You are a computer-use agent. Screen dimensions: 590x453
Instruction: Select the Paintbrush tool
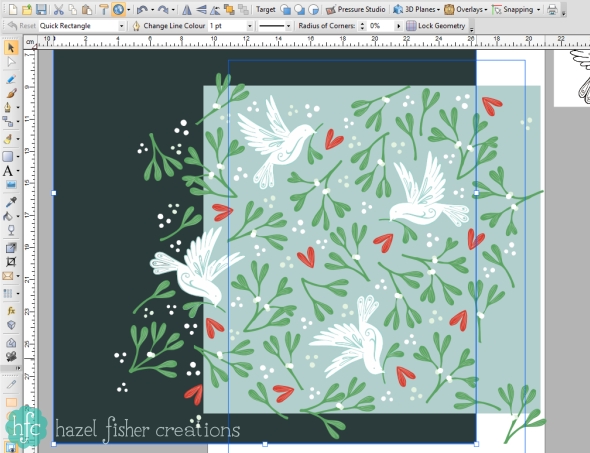[11, 93]
